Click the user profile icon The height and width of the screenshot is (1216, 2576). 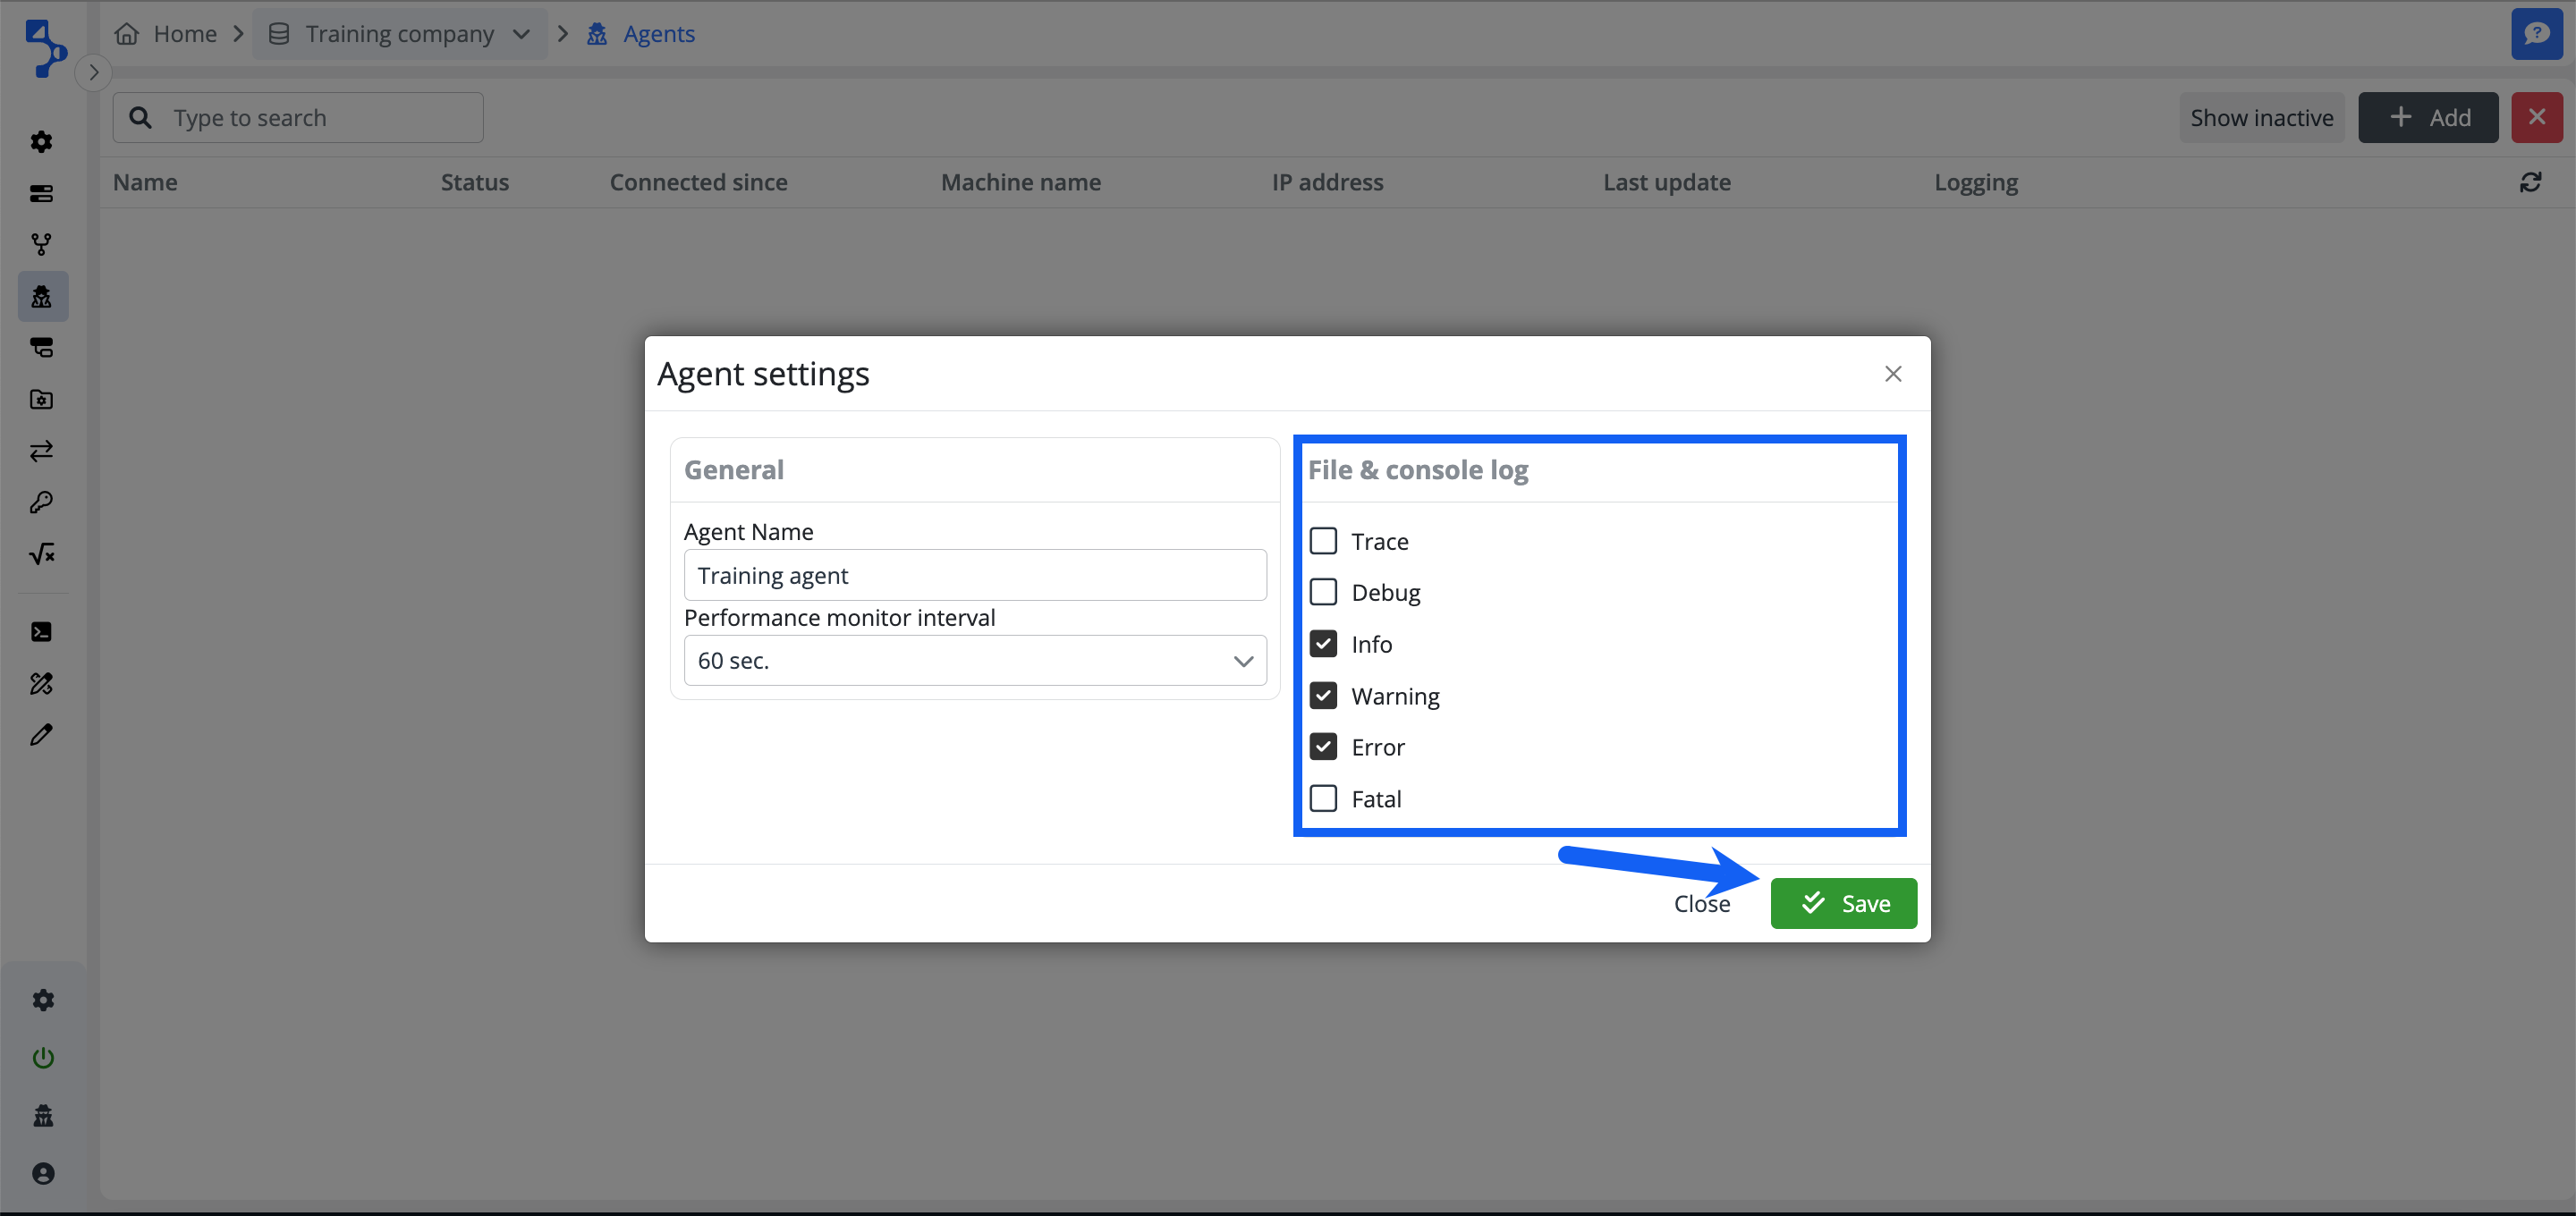43,1173
